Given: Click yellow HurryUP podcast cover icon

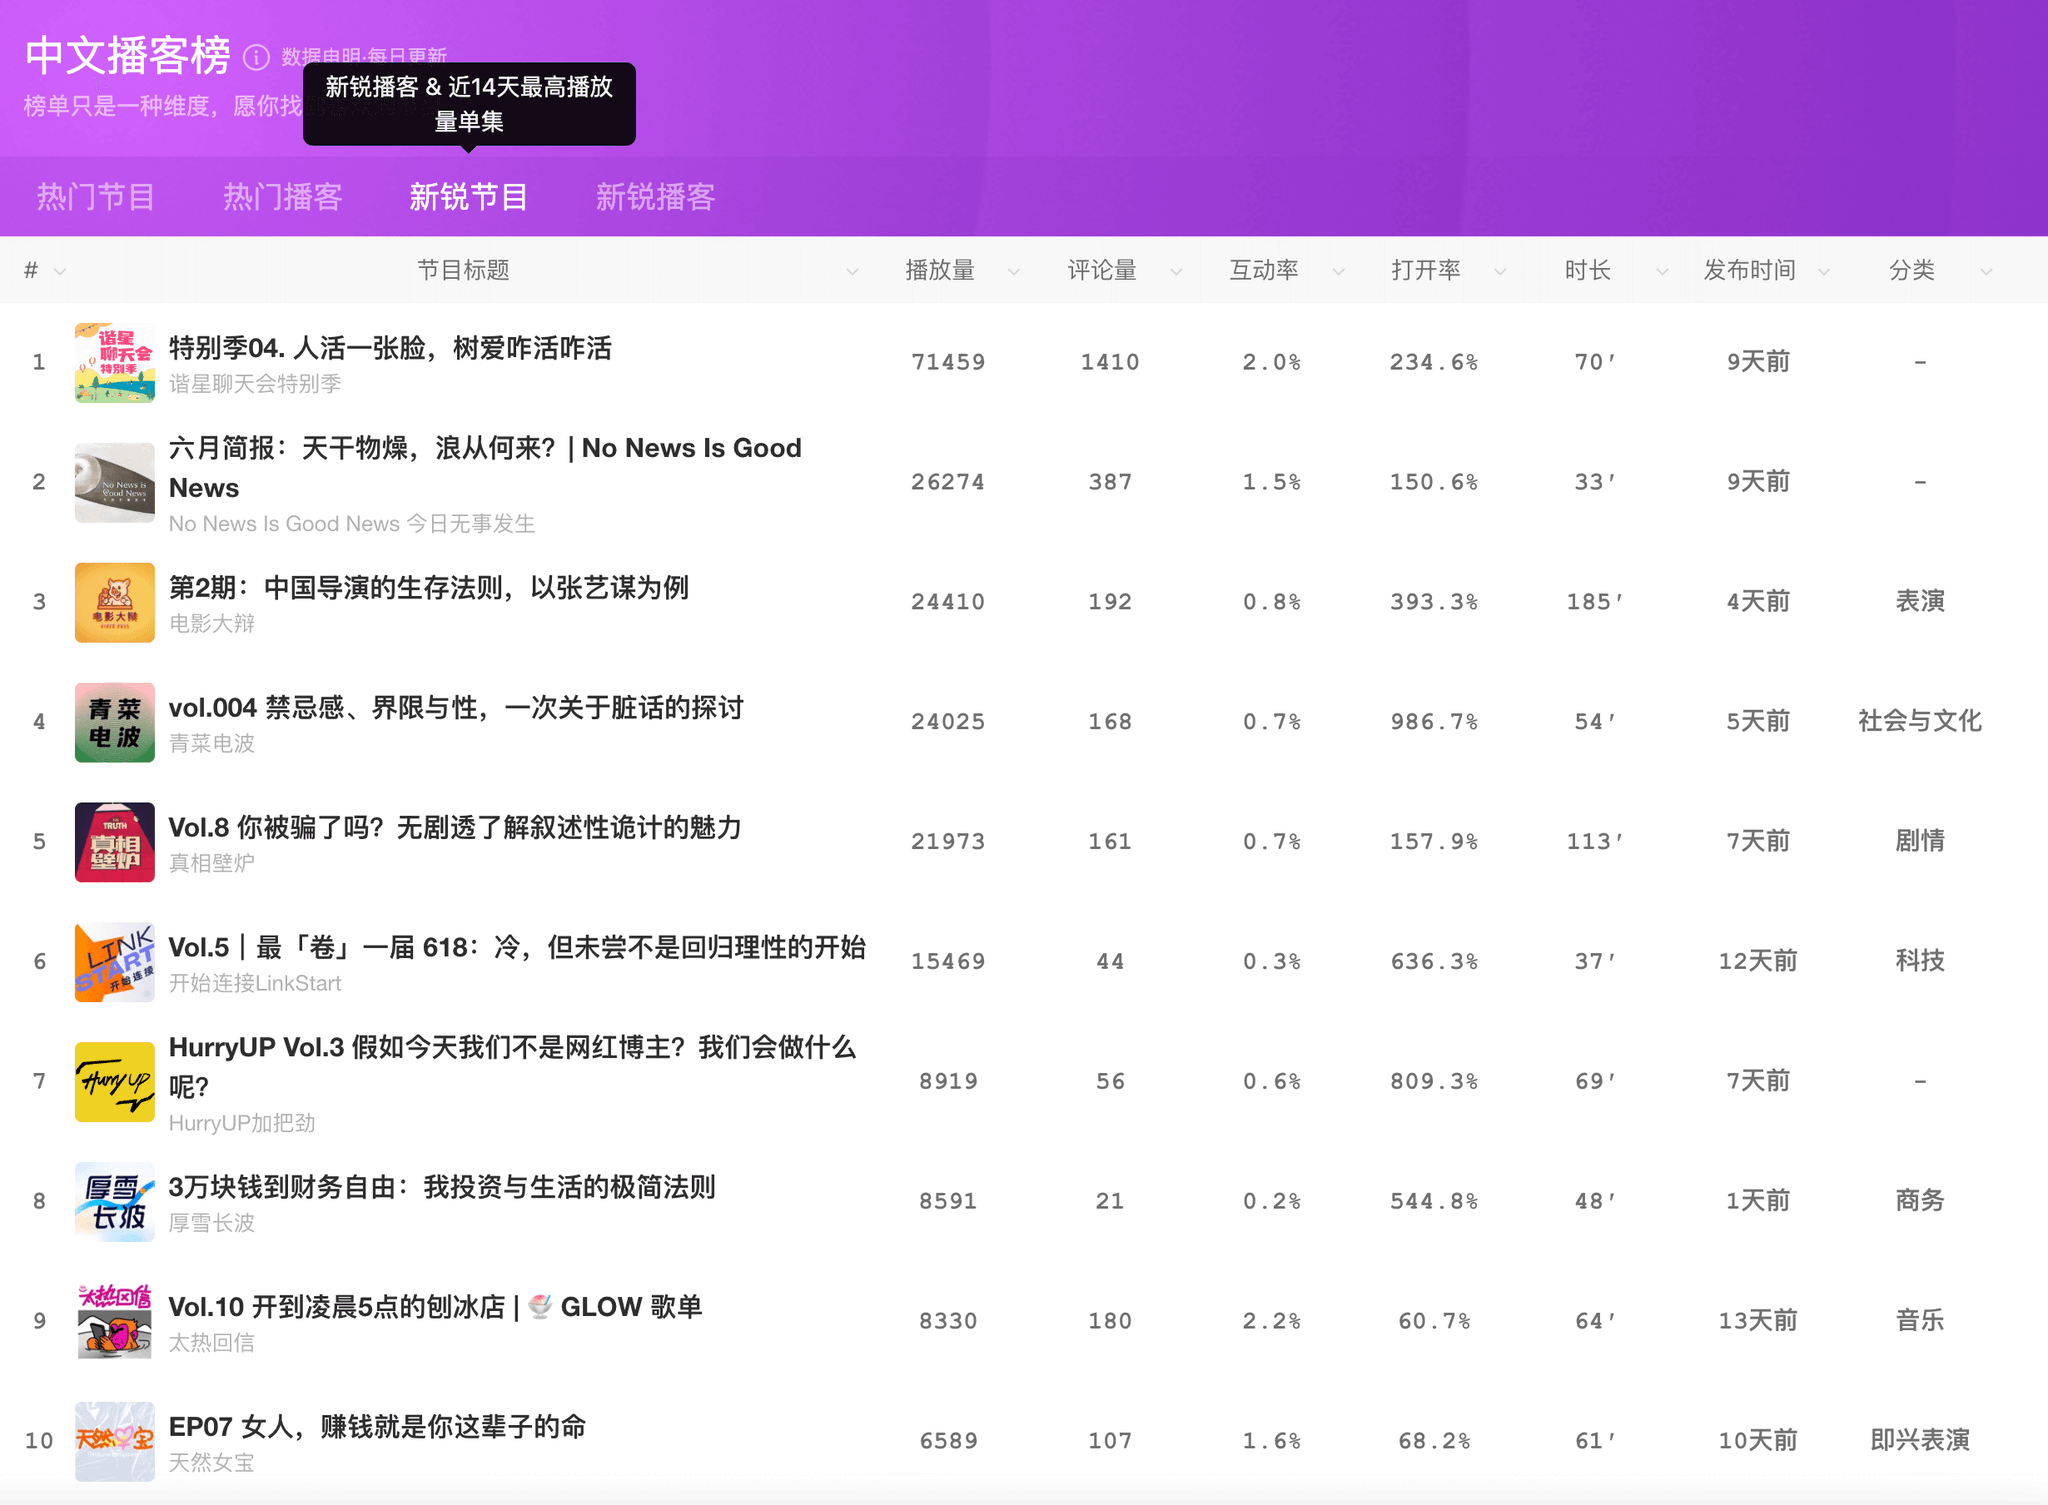Looking at the screenshot, I should [x=115, y=1082].
